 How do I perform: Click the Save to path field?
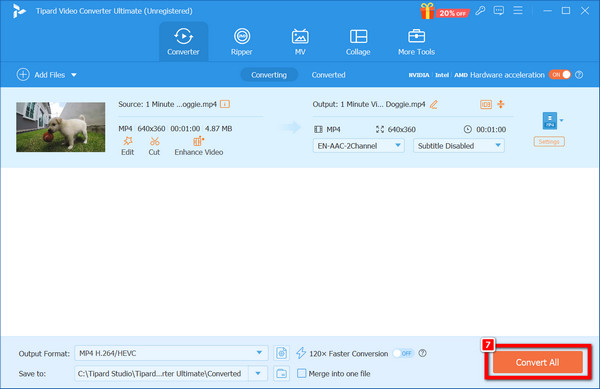(x=161, y=373)
